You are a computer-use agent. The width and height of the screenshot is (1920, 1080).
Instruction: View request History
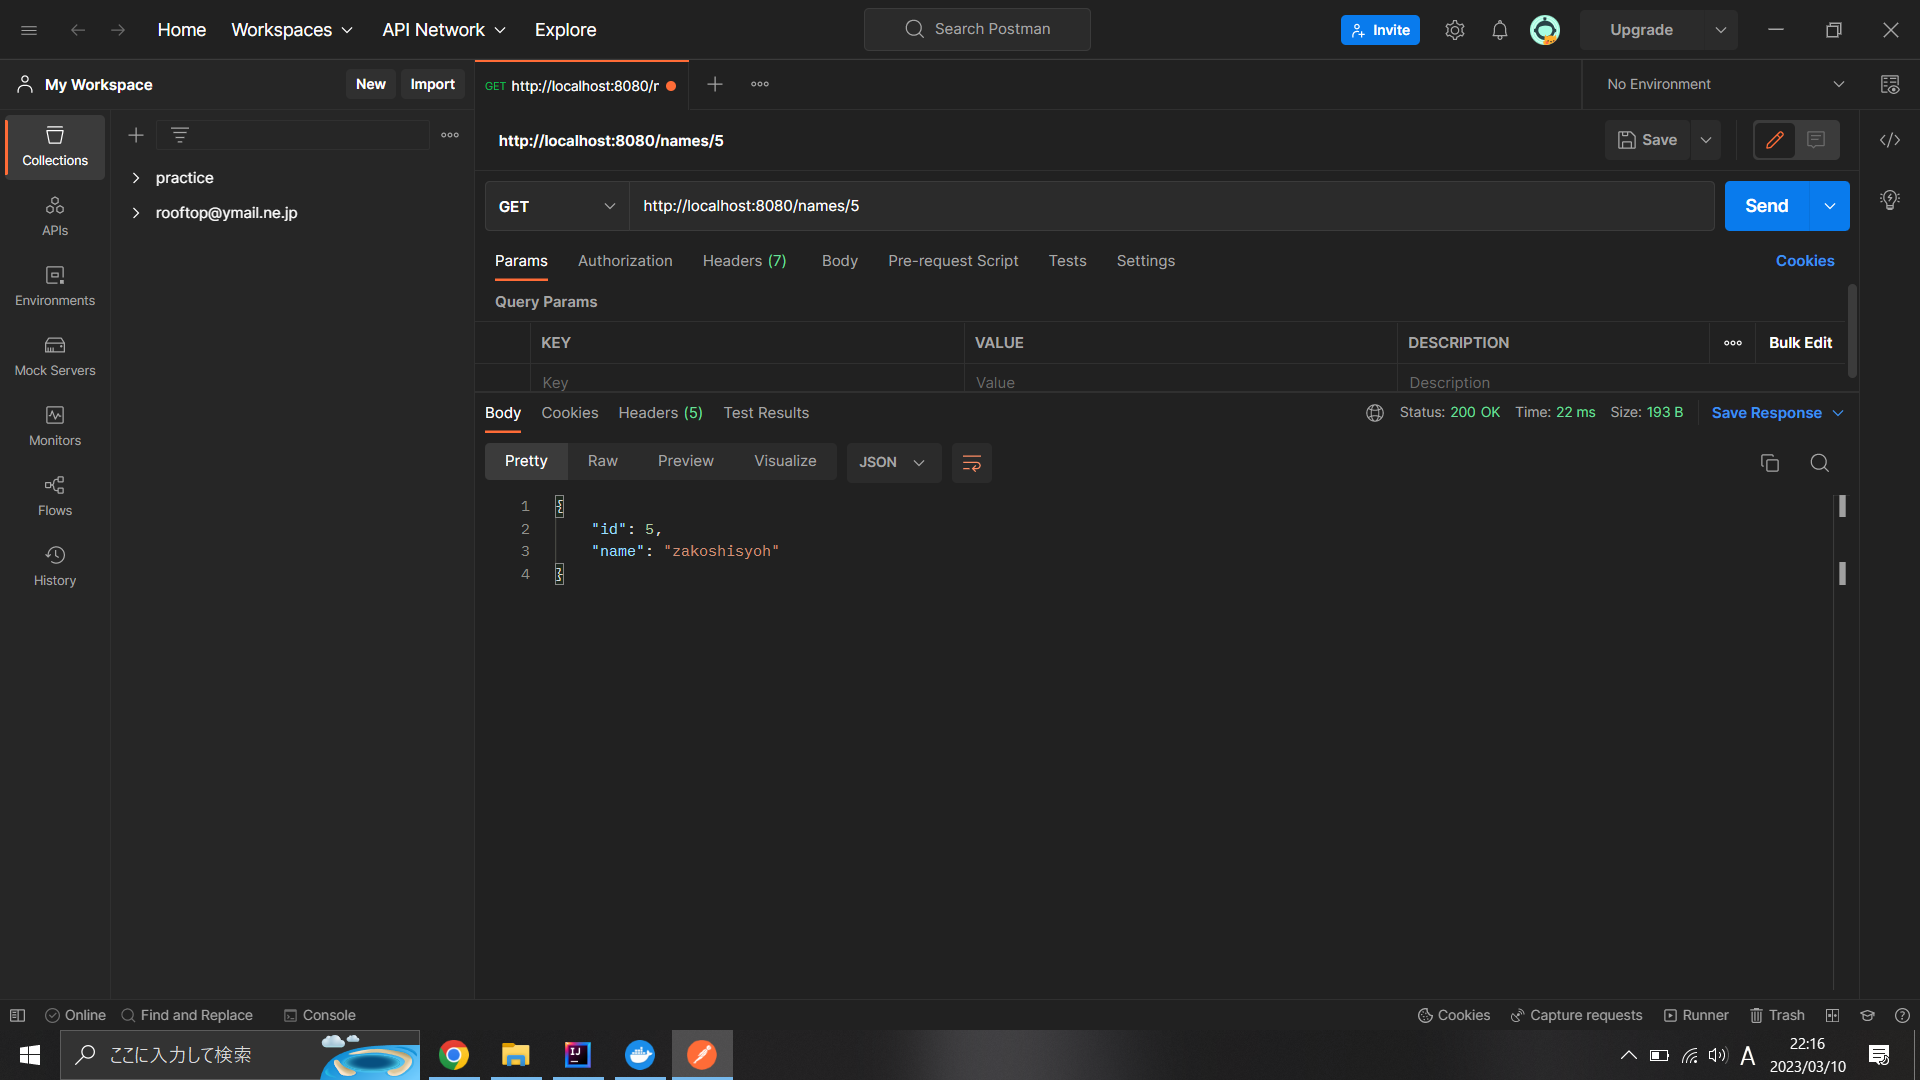54,565
